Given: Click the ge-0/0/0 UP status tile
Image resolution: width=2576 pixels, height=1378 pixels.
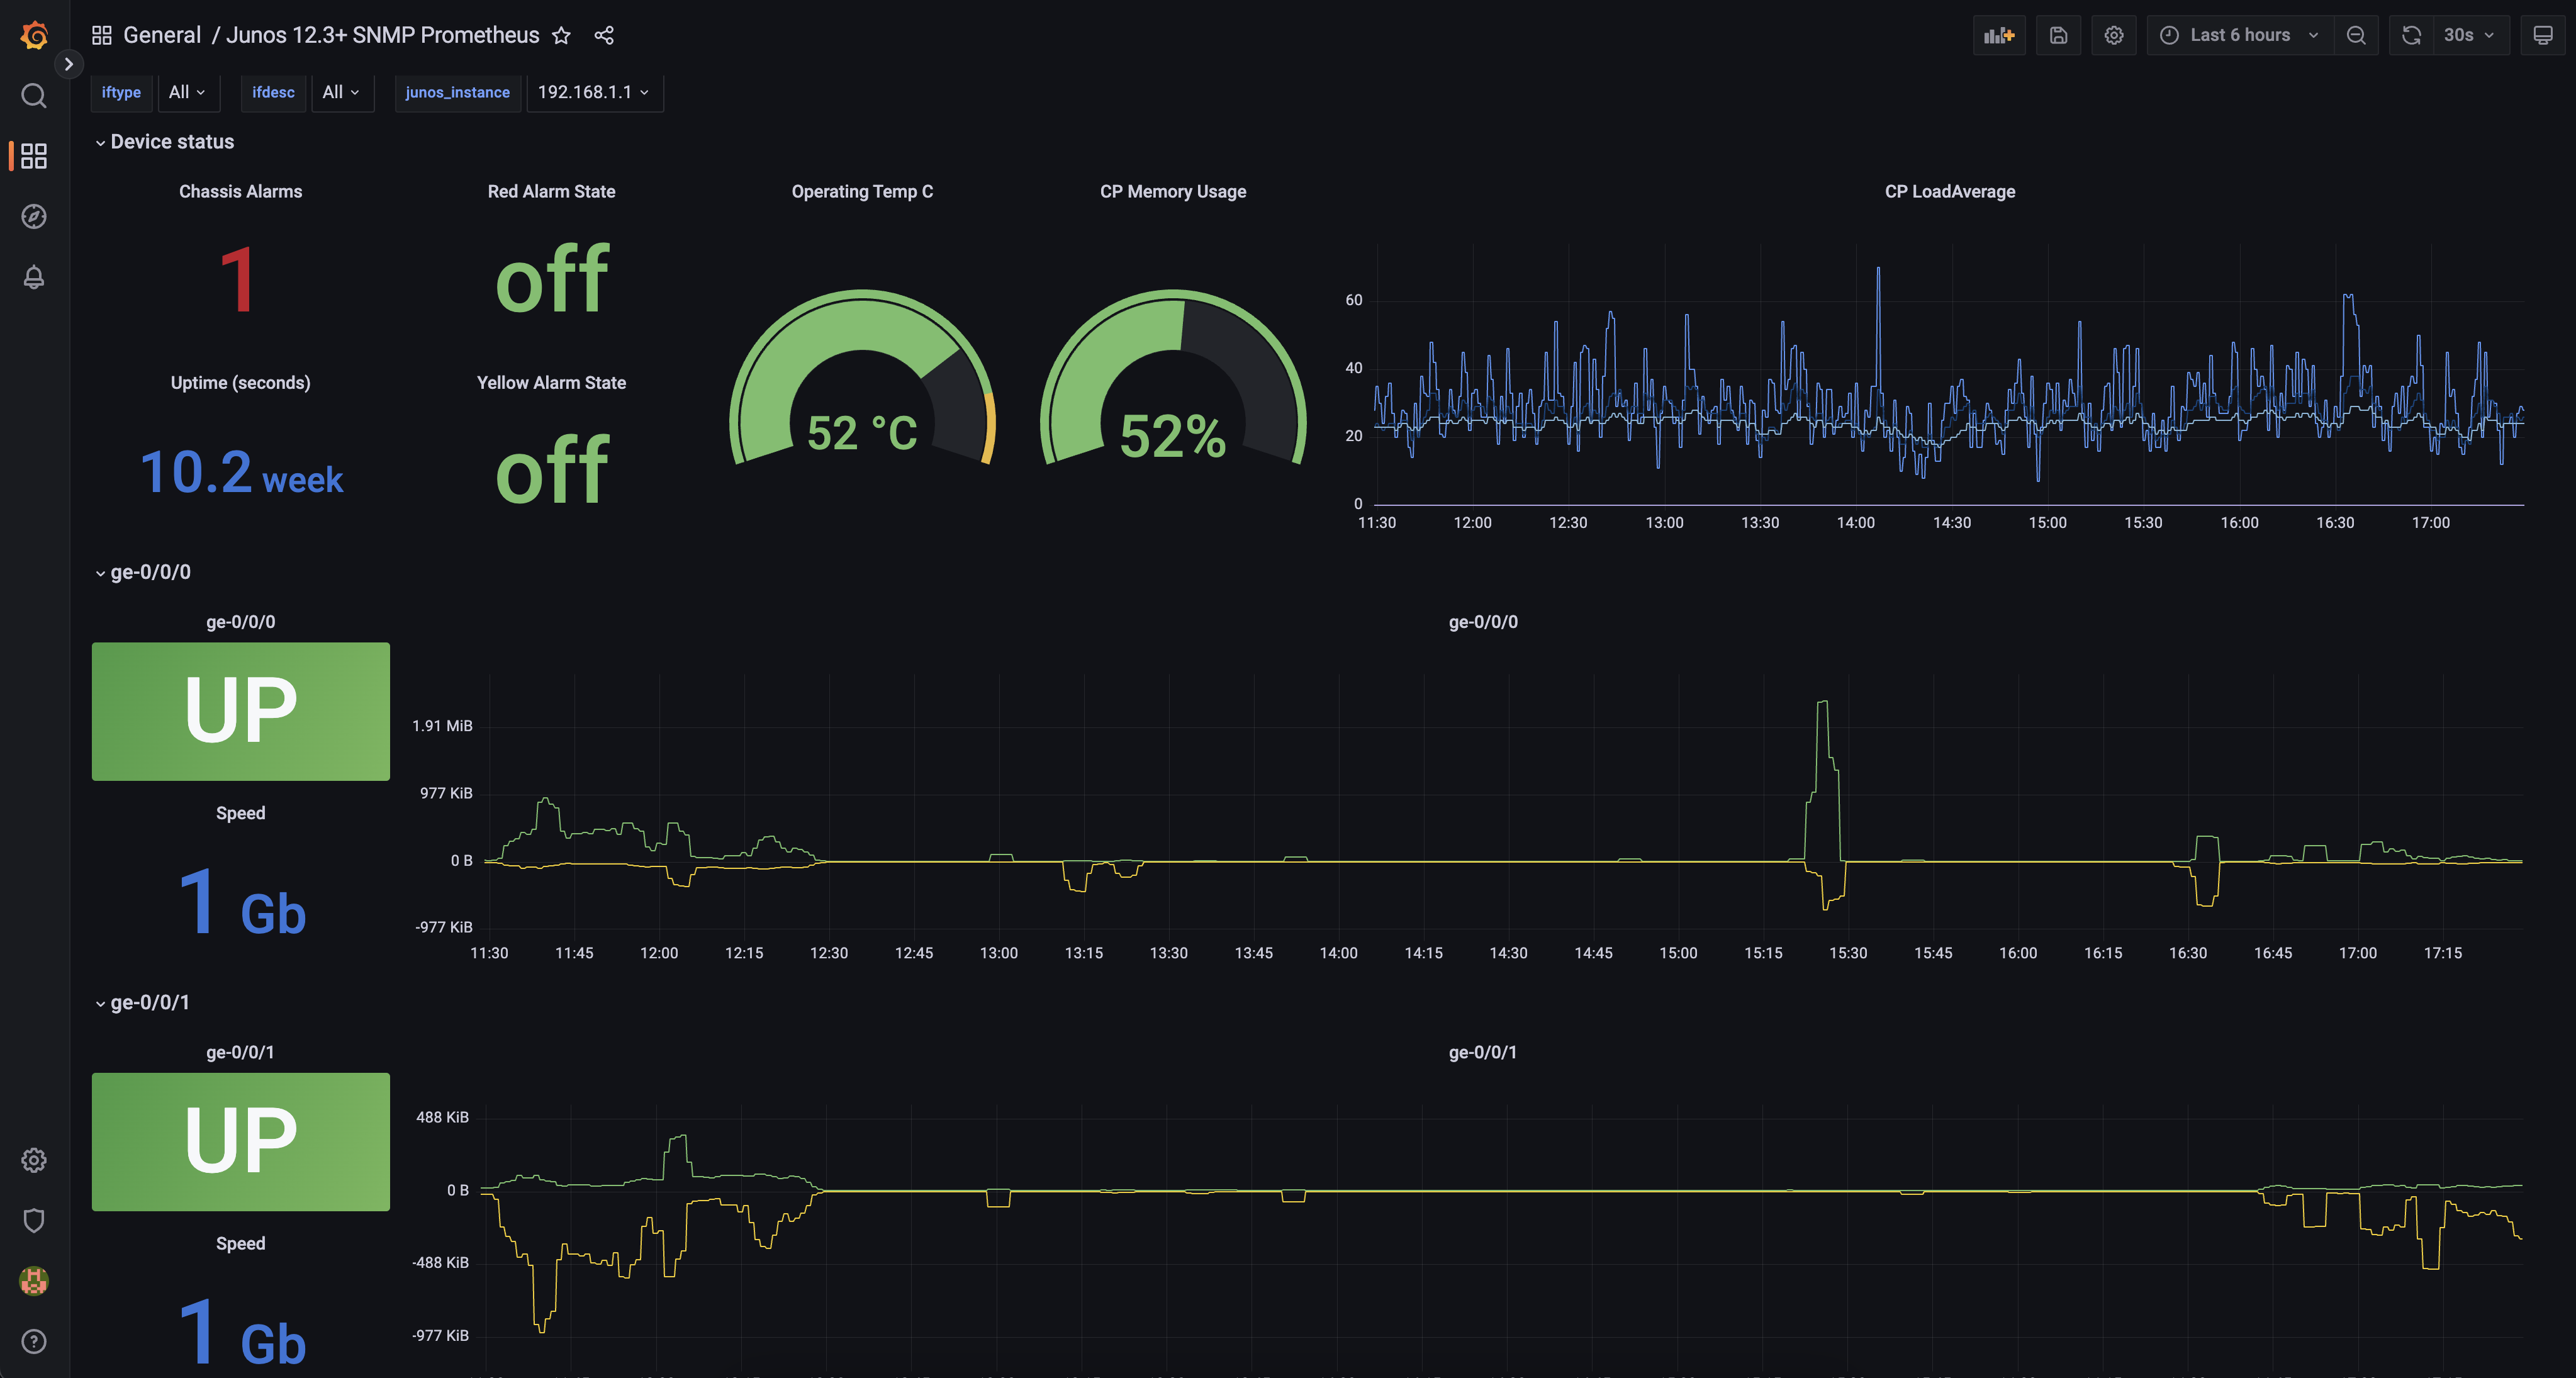Looking at the screenshot, I should pyautogui.click(x=240, y=711).
